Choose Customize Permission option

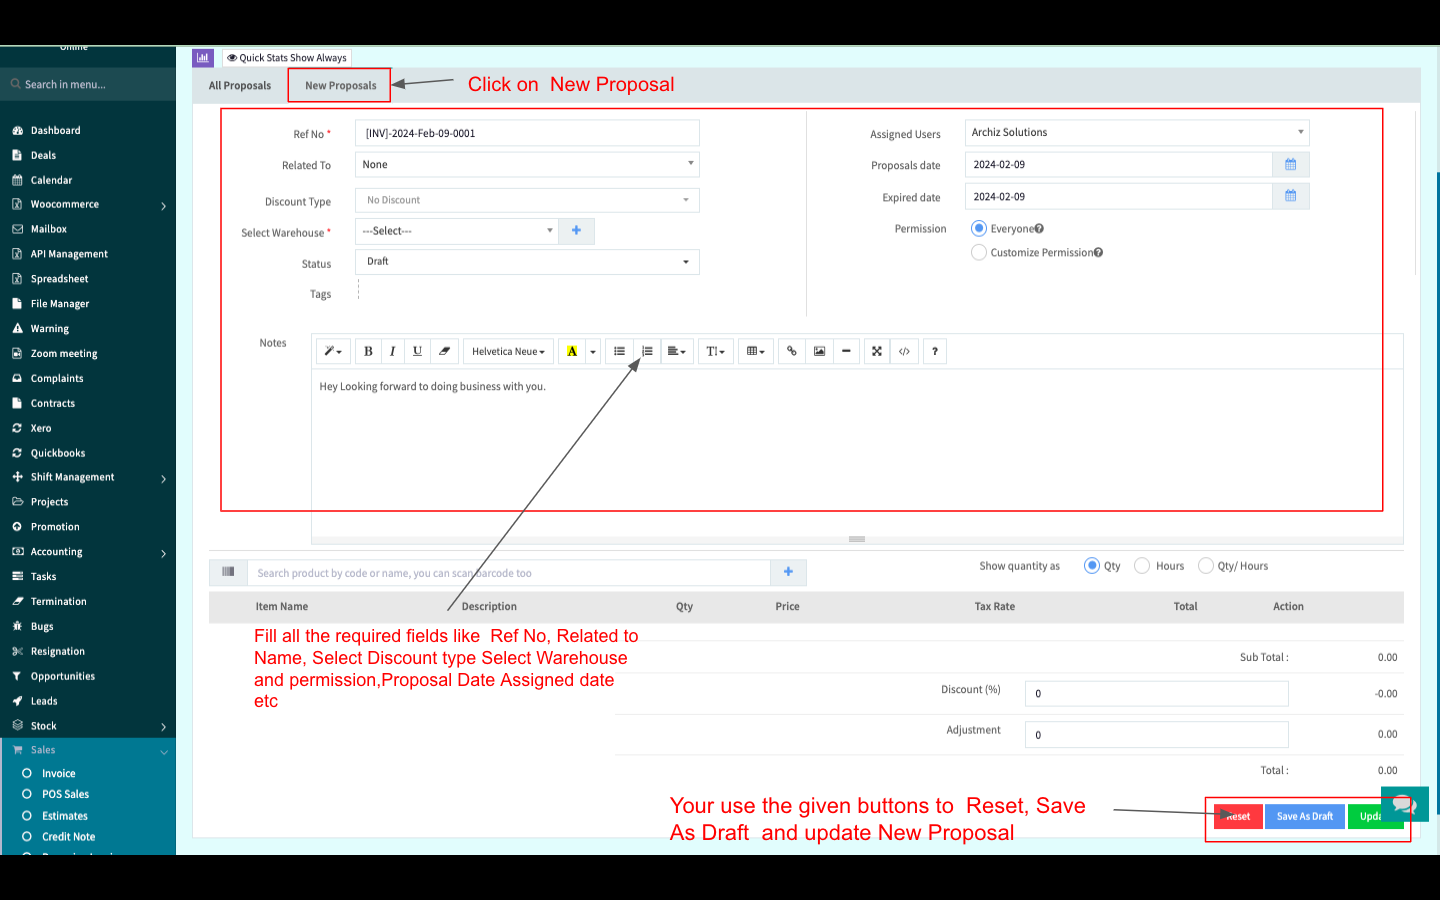pyautogui.click(x=979, y=253)
